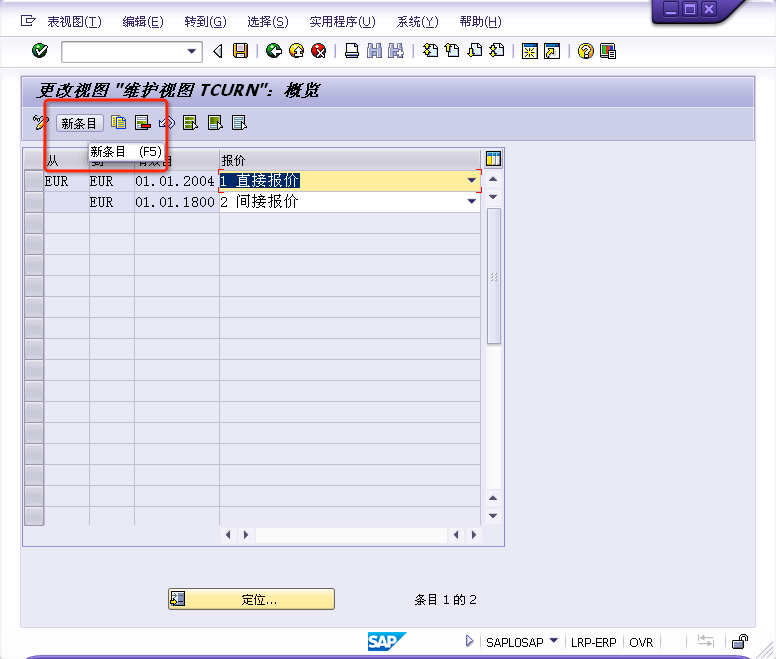The width and height of the screenshot is (776, 659).
Task: Click the Select All icon
Action: point(191,122)
